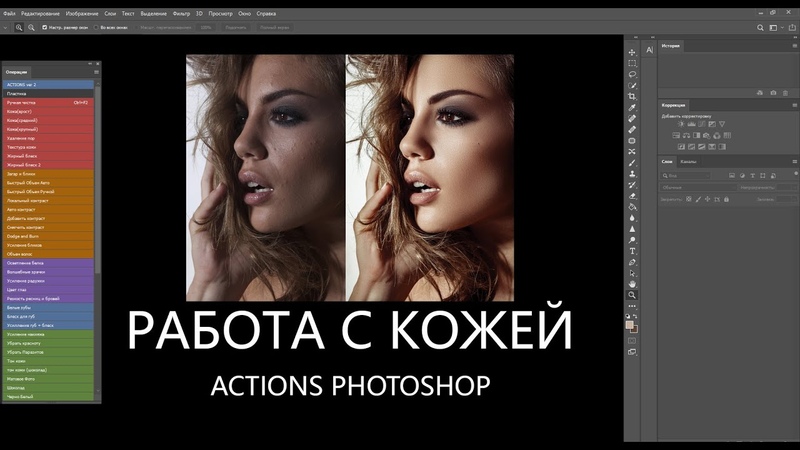Open Операции panel flyout menu
Viewport: 800px width, 450px height.
click(96, 72)
